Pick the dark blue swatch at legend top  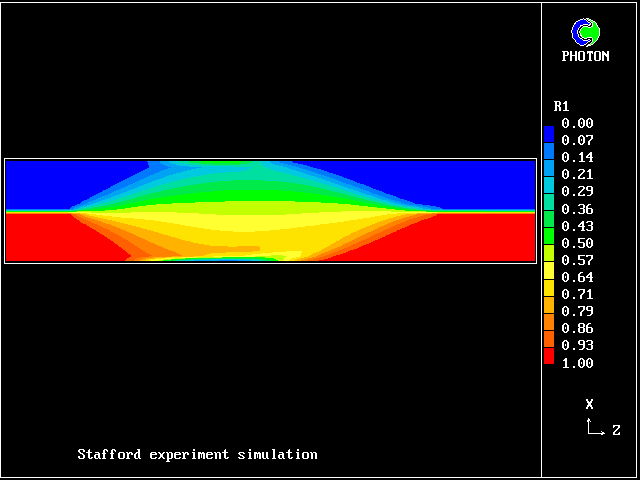click(549, 132)
